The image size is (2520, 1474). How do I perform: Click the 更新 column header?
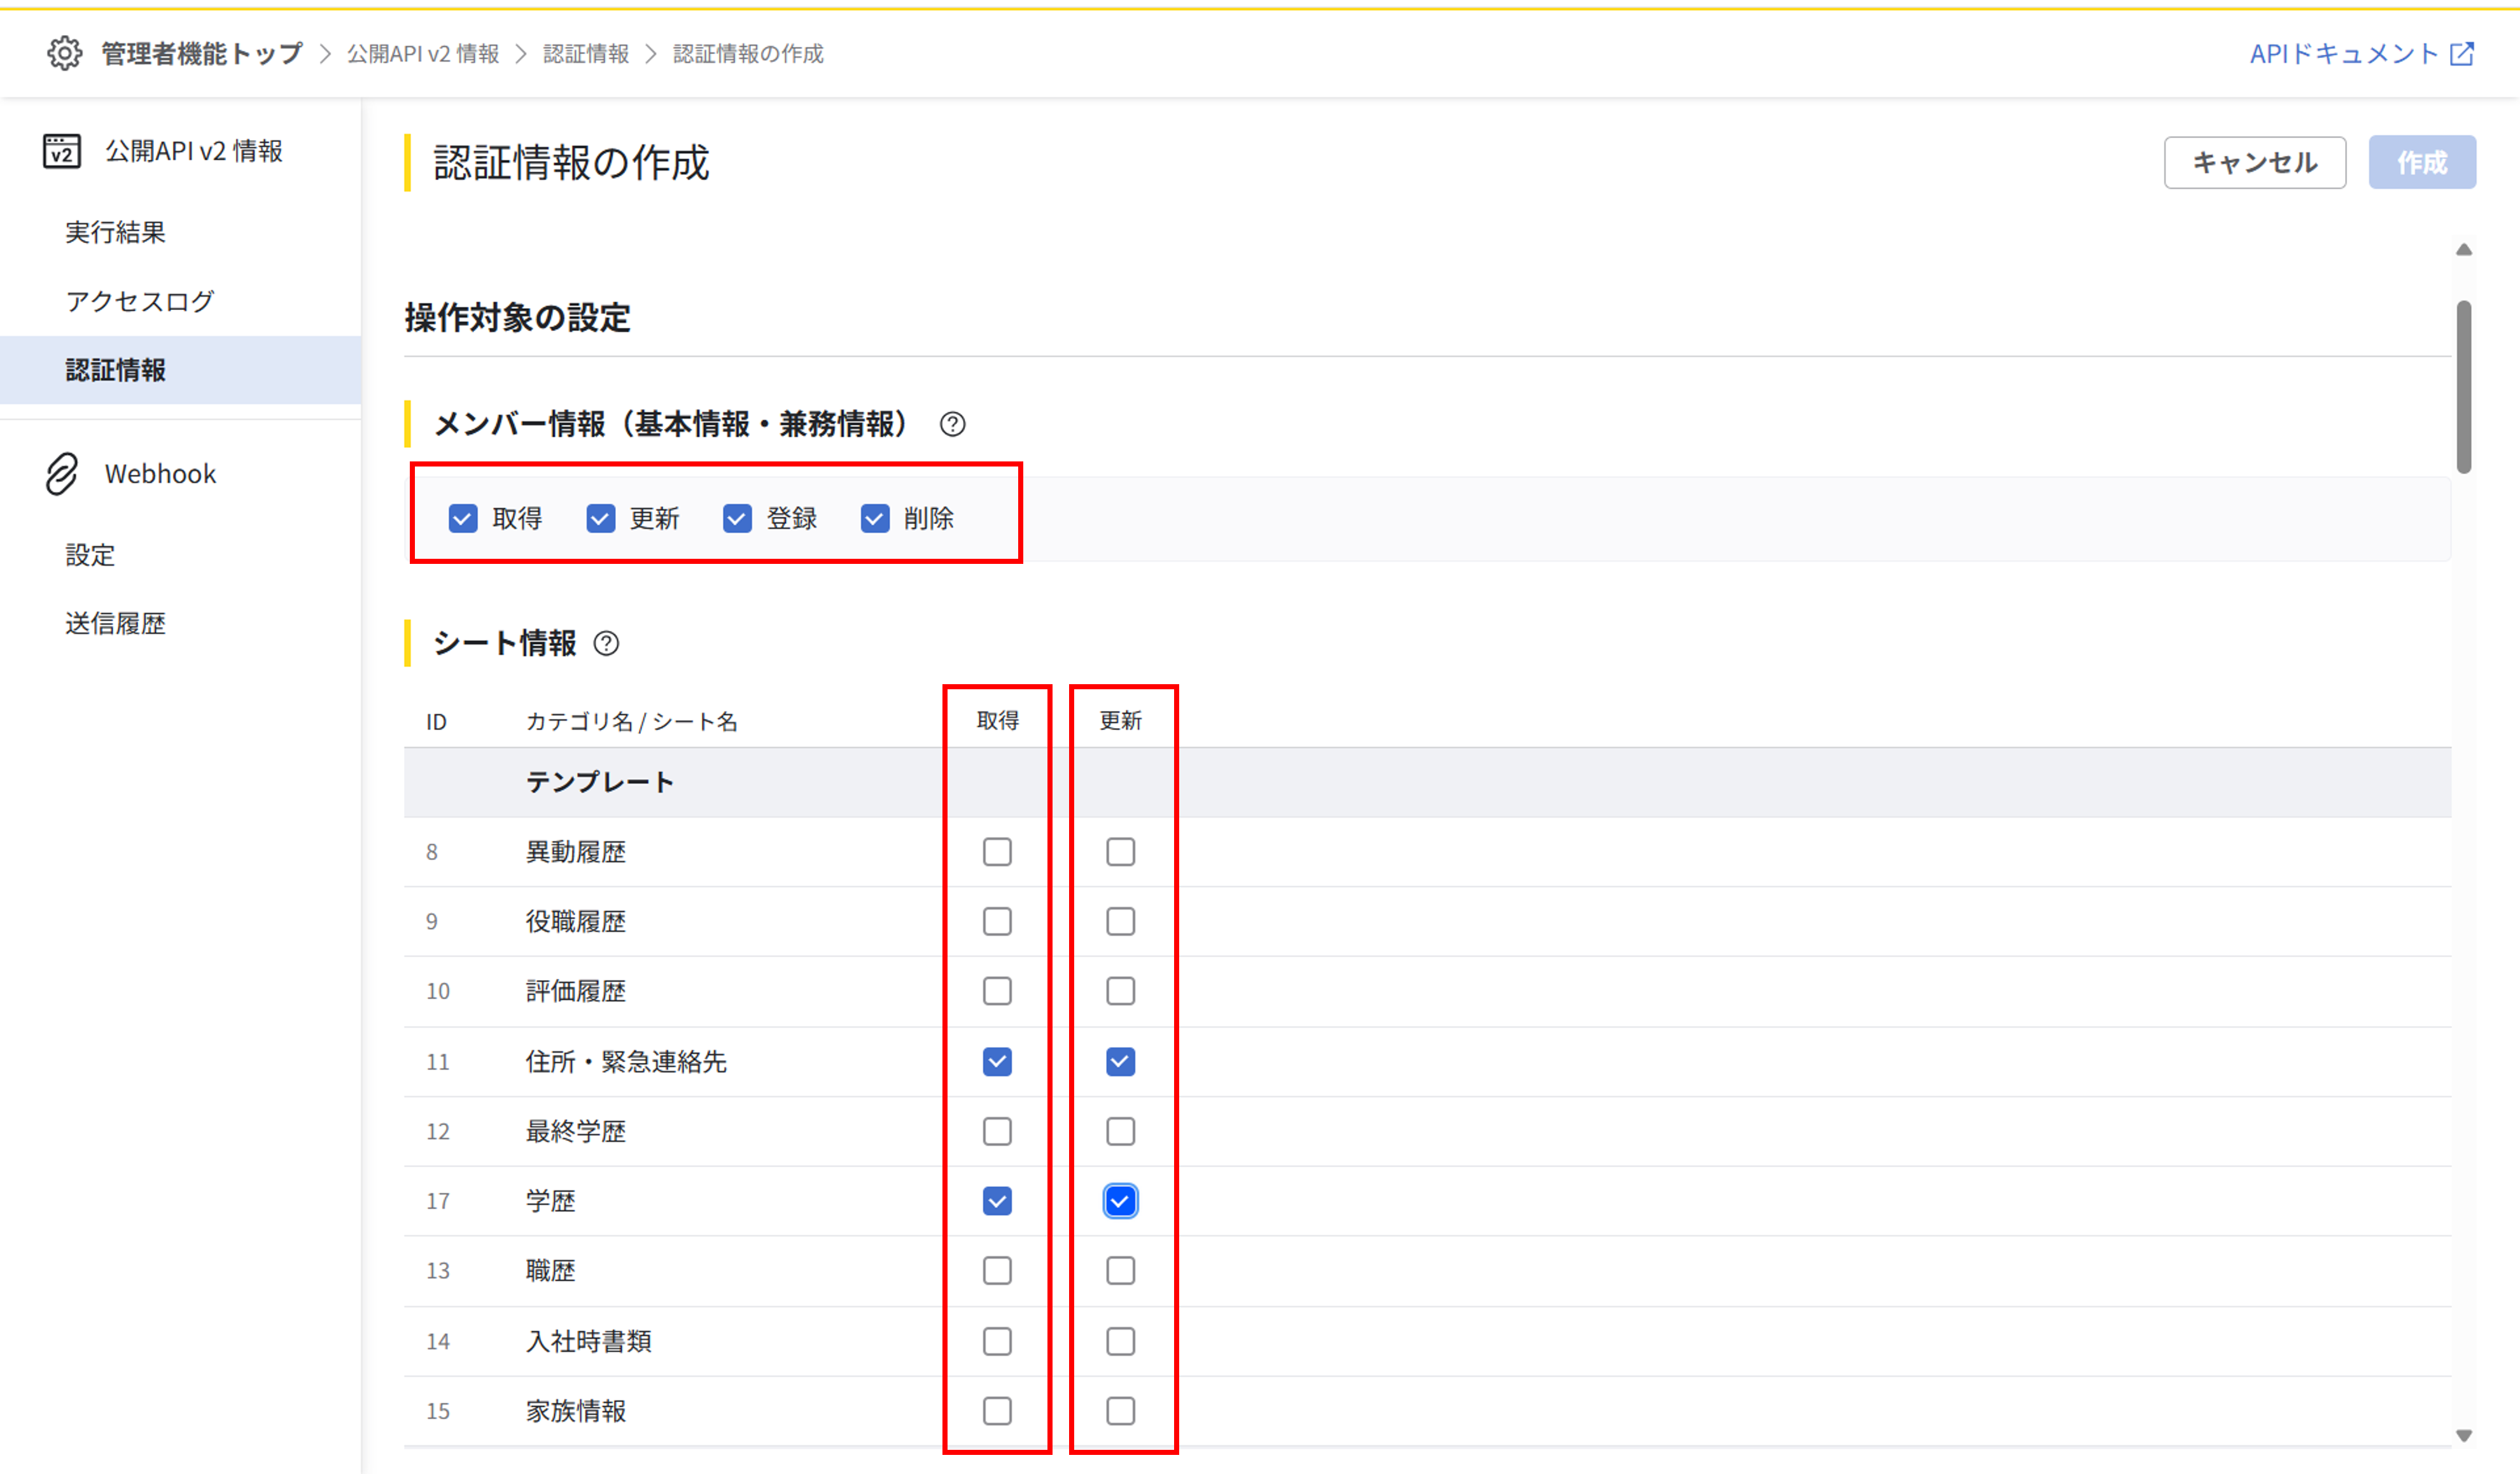(1120, 720)
